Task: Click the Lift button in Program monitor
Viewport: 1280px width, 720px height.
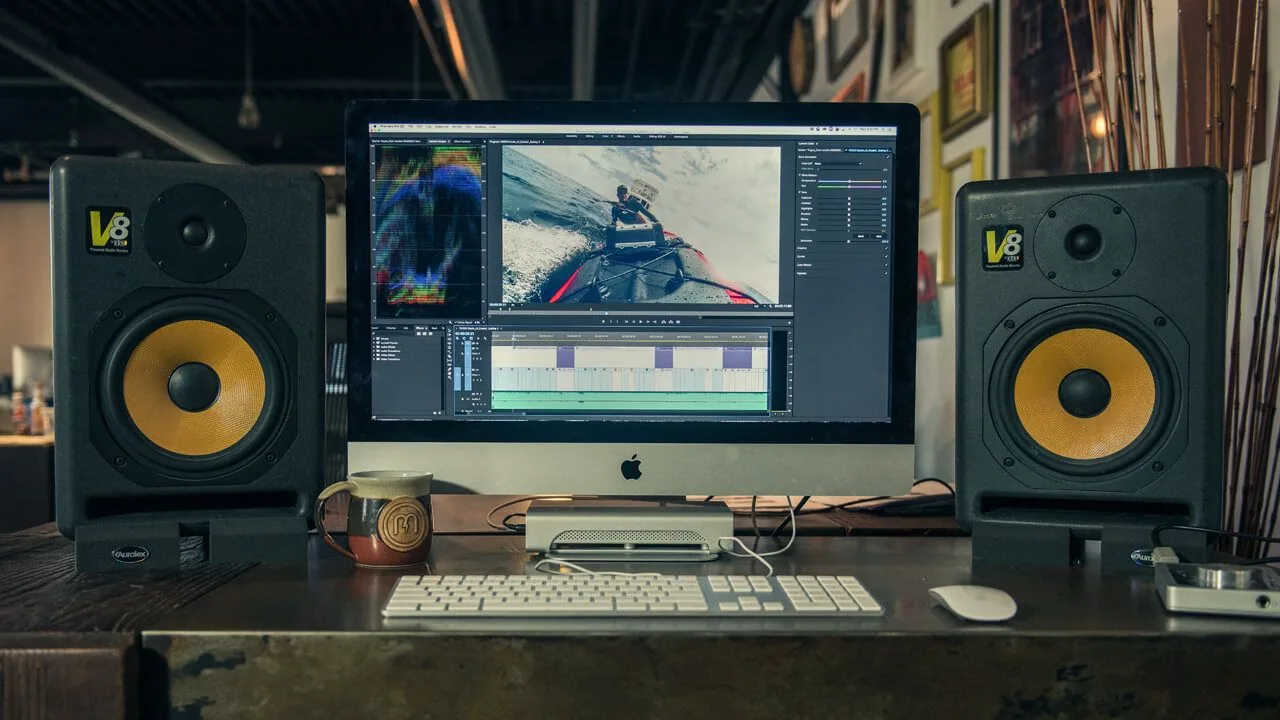Action: pyautogui.click(x=662, y=321)
